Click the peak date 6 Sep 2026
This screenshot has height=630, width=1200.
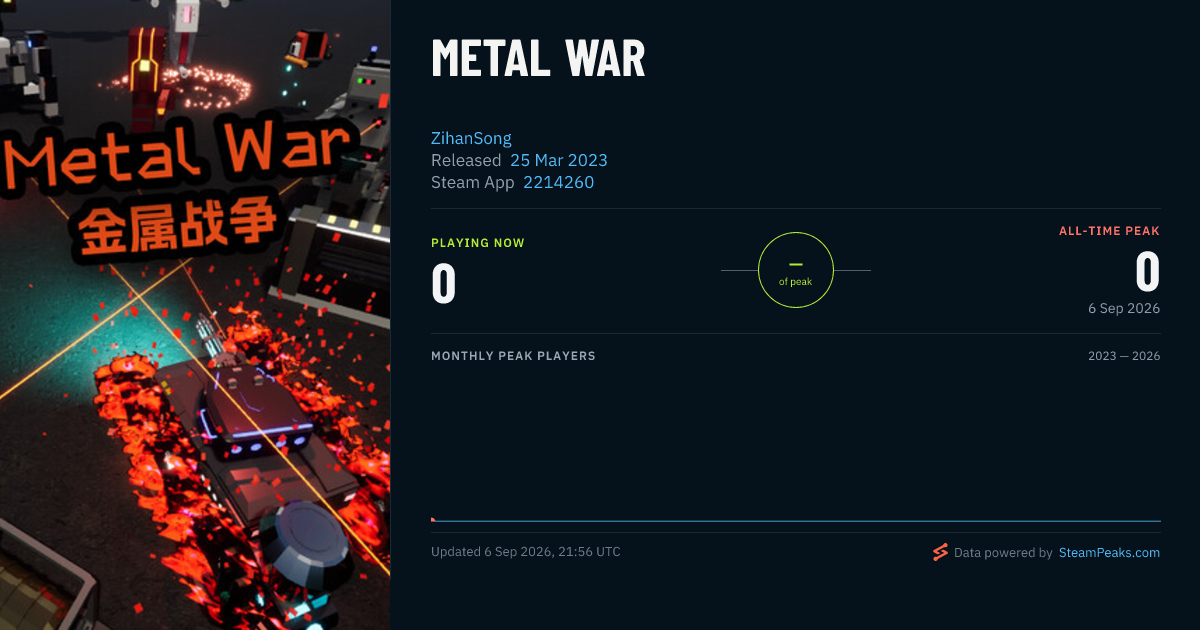click(1124, 308)
